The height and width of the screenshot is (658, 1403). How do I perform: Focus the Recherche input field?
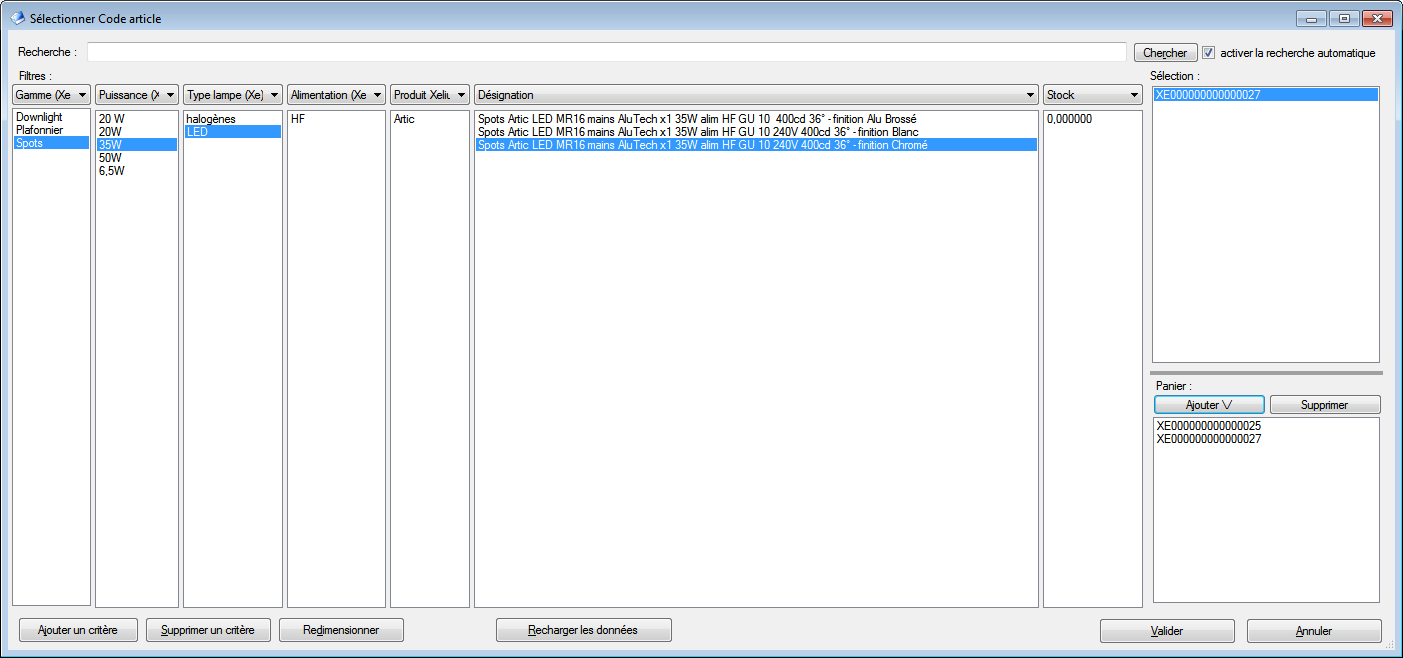(x=606, y=52)
